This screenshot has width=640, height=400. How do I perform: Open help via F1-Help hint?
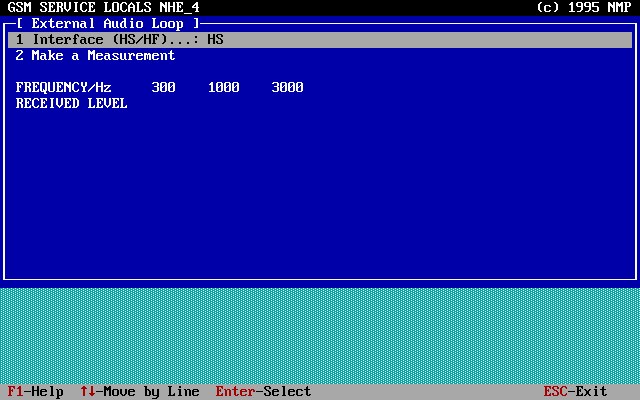tap(35, 392)
